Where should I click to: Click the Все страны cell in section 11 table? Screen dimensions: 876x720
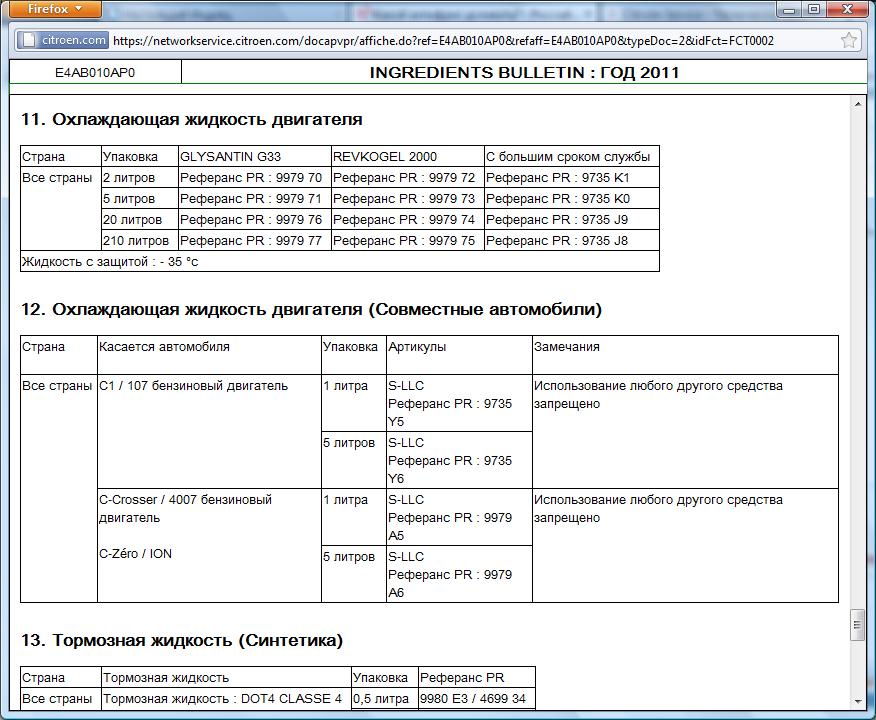[x=61, y=209]
